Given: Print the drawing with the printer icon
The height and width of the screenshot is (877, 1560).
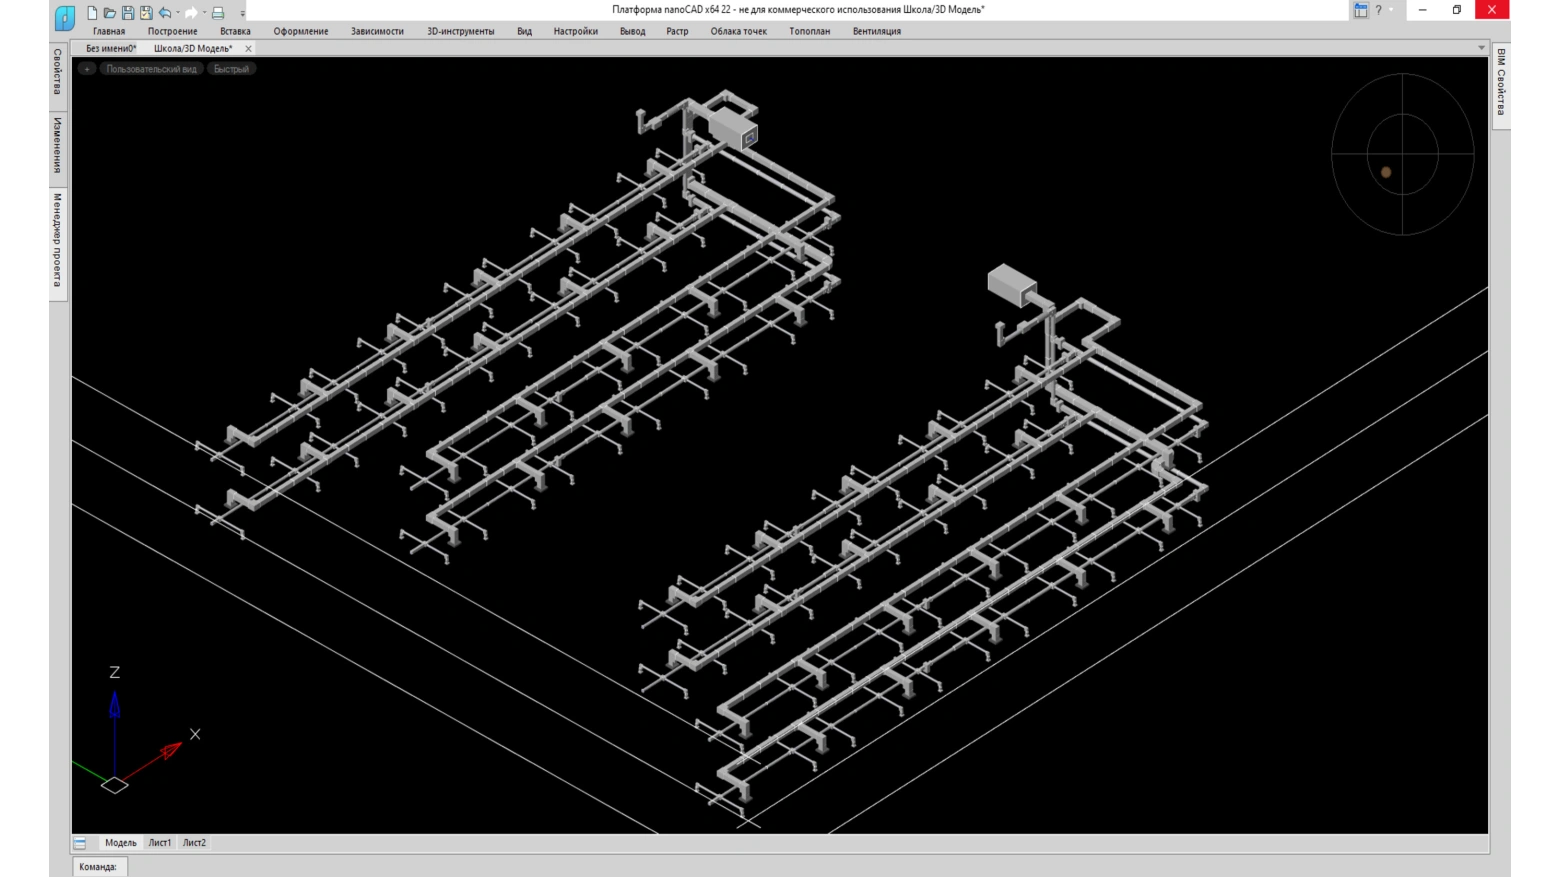Looking at the screenshot, I should pos(217,13).
